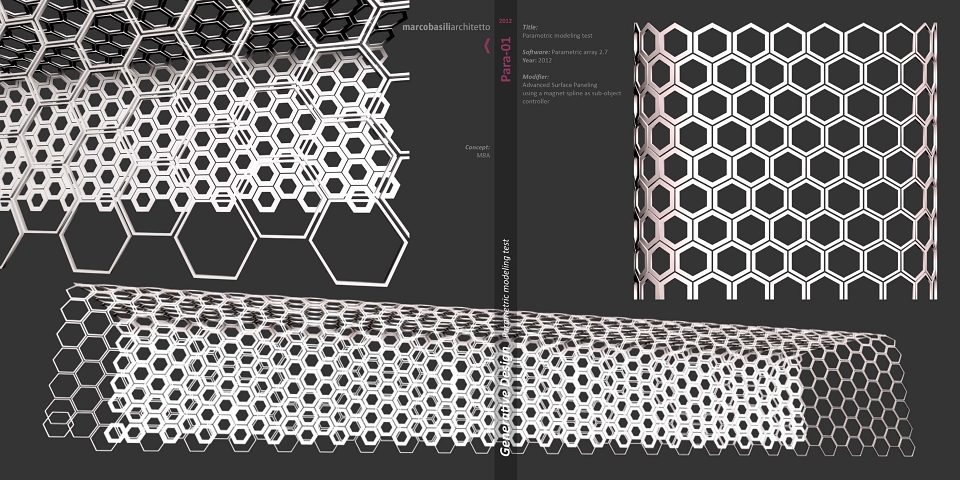Screen dimensions: 960x480
Task: Click the 'MBA' text under Concept
Action: 483,156
